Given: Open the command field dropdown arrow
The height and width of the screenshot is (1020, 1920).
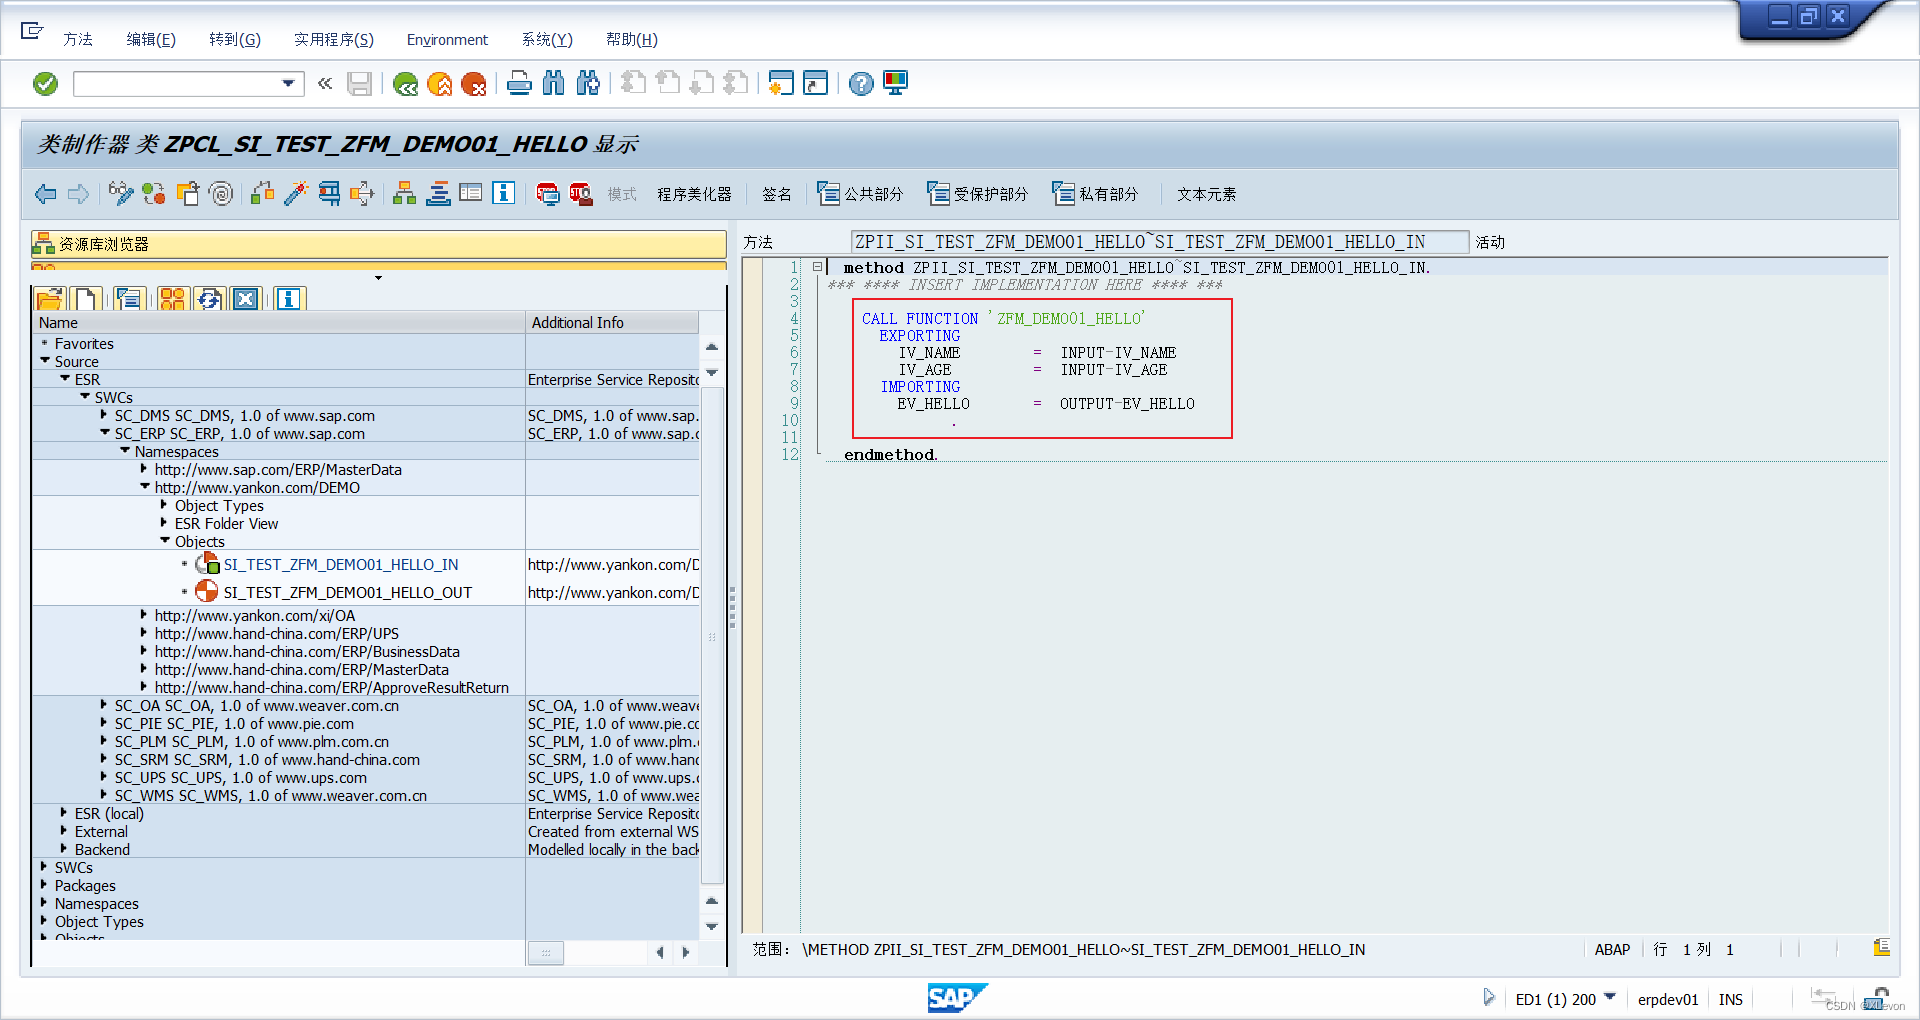Looking at the screenshot, I should click(x=290, y=83).
